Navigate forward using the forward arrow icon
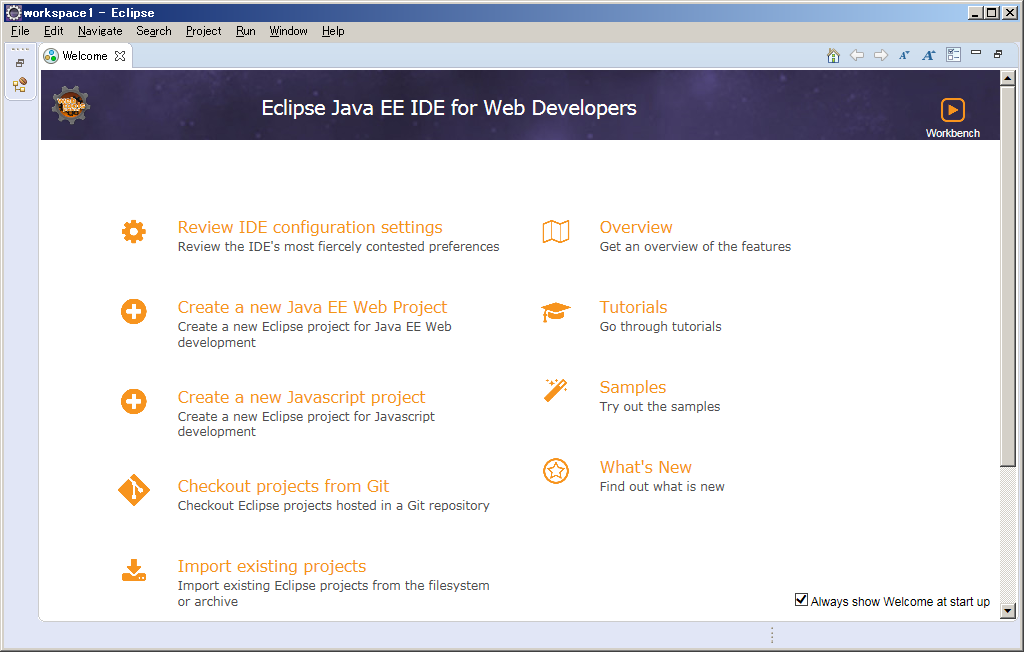This screenshot has width=1024, height=652. pyautogui.click(x=881, y=55)
